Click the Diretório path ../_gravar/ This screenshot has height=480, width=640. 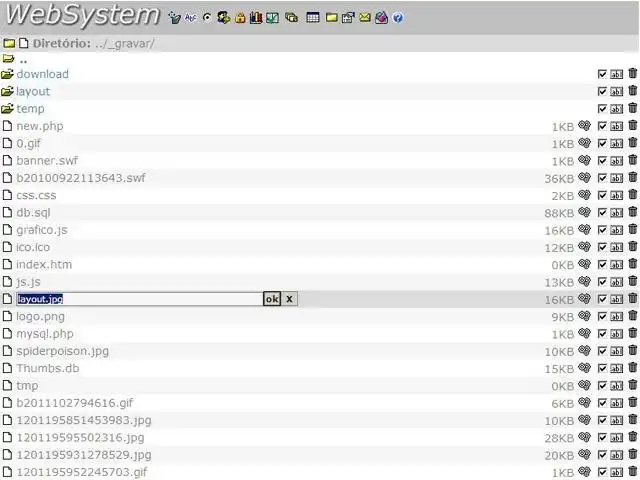(124, 43)
